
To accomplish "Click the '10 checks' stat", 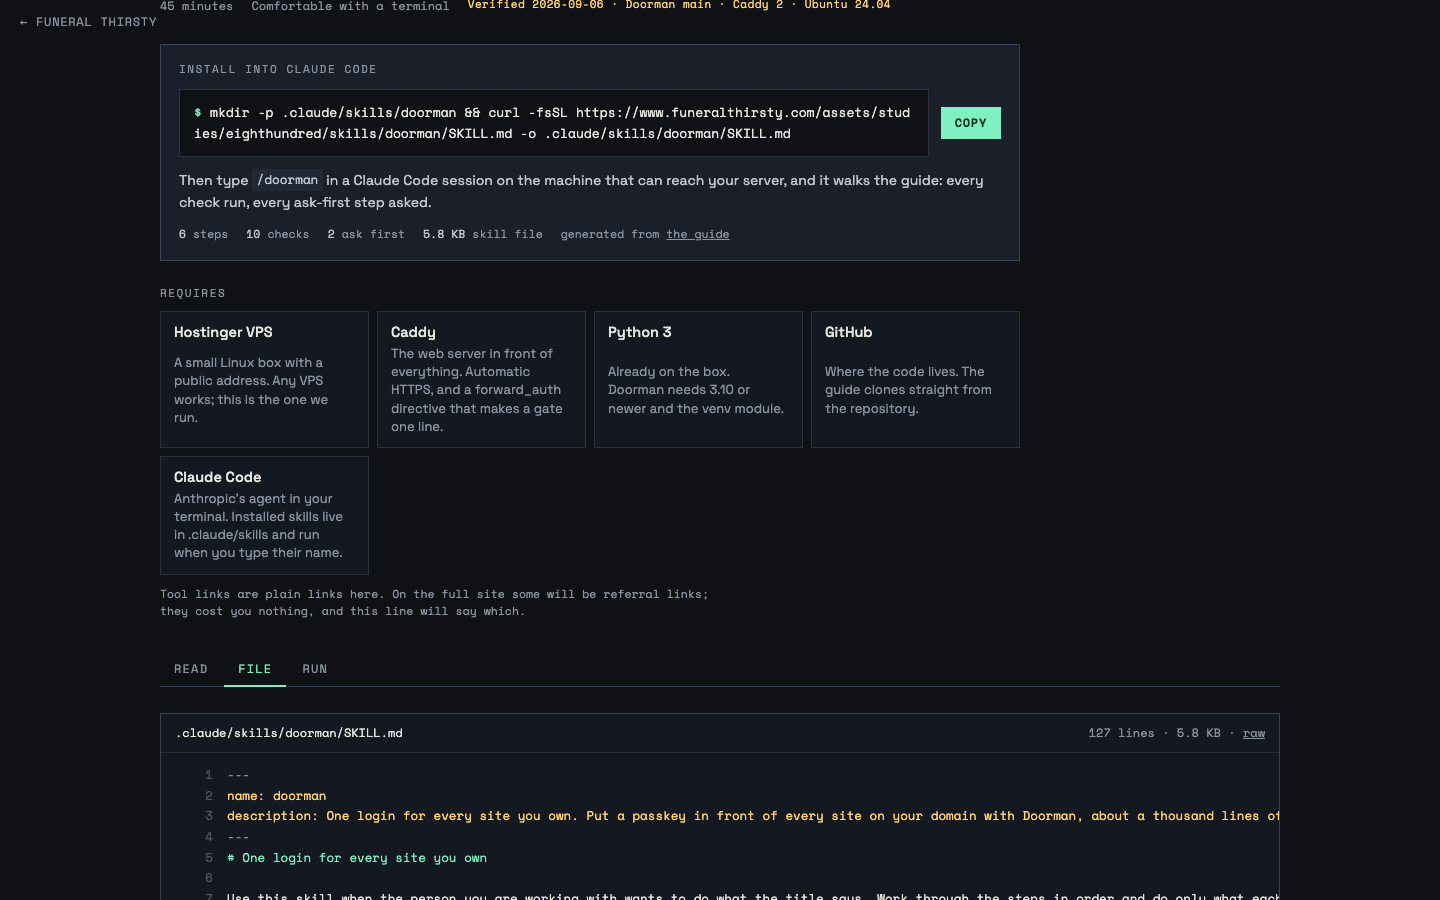I will pos(277,234).
